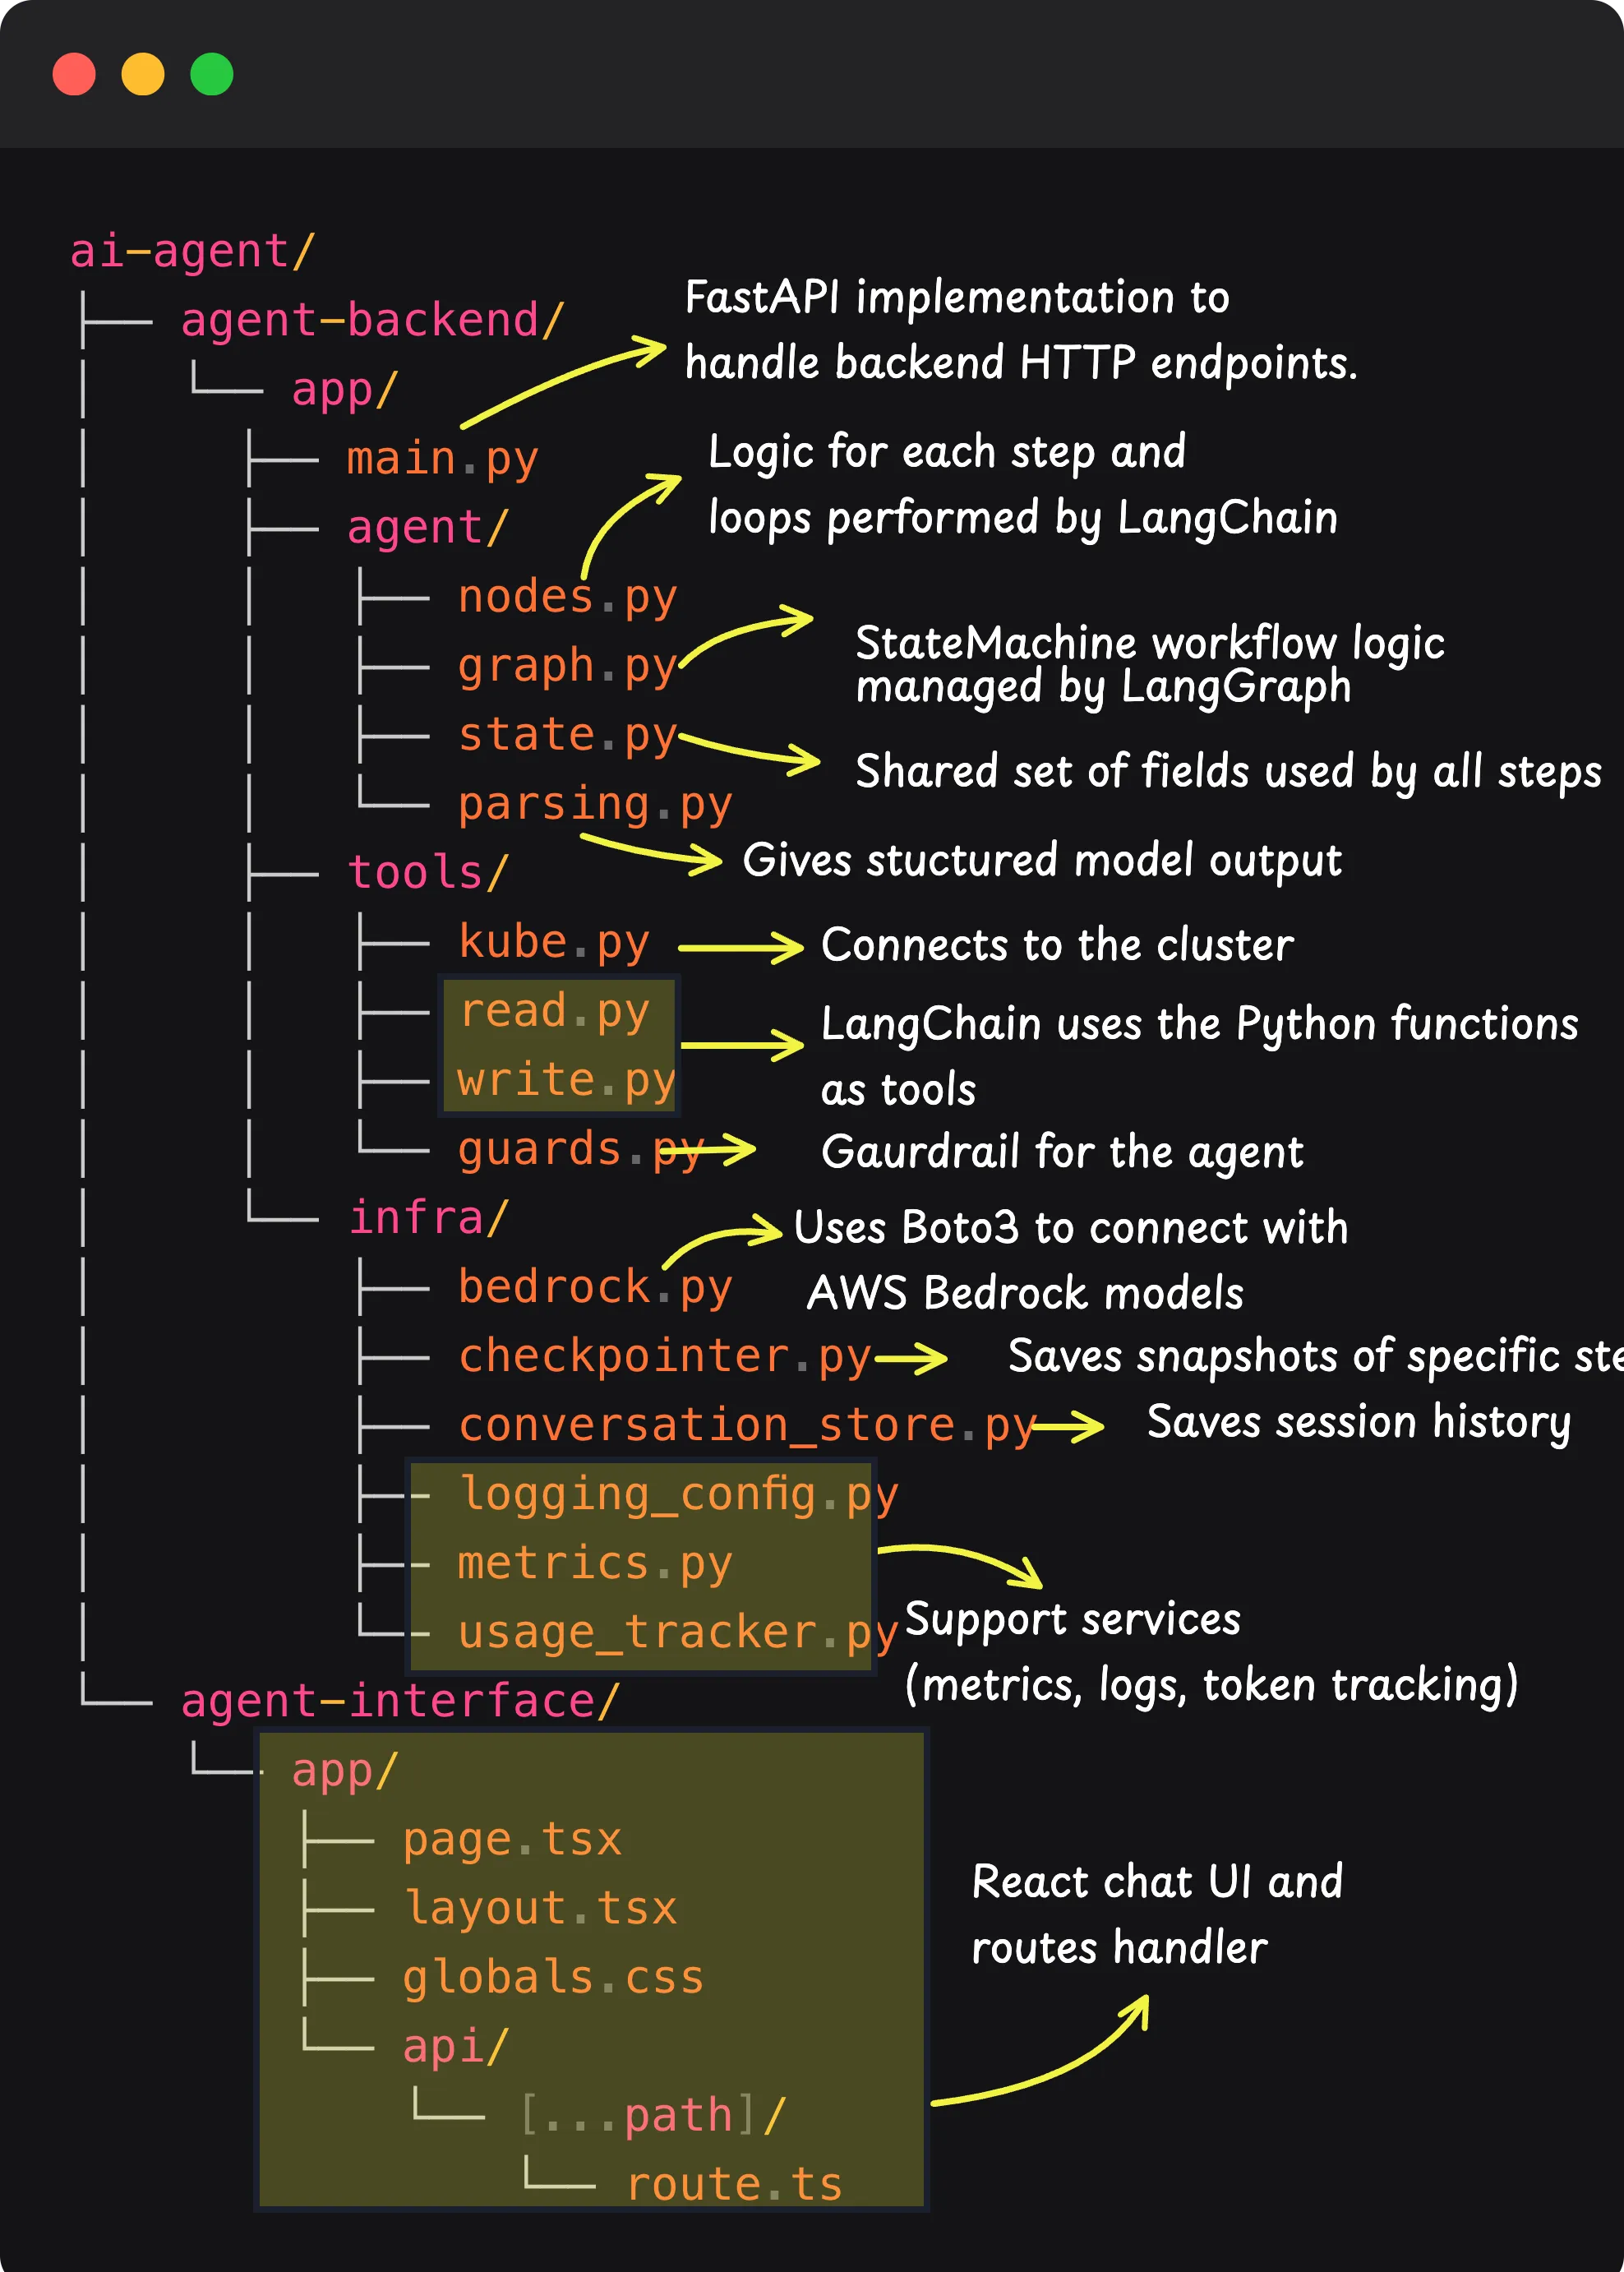Click page.tsx file name
1624x2272 pixels.
click(x=512, y=1840)
